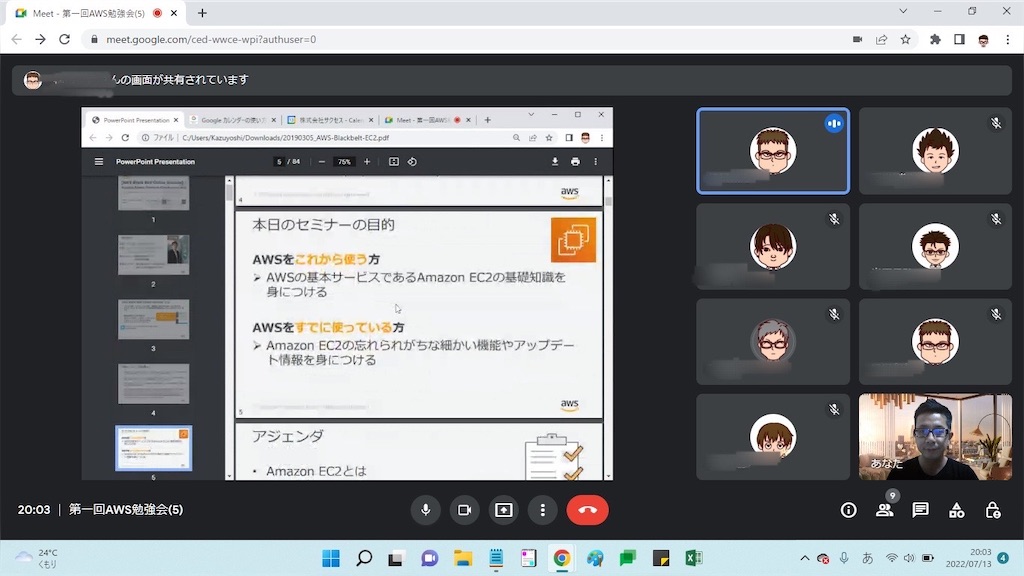Open a new Chrome tab
Image resolution: width=1024 pixels, height=576 pixels.
click(202, 13)
